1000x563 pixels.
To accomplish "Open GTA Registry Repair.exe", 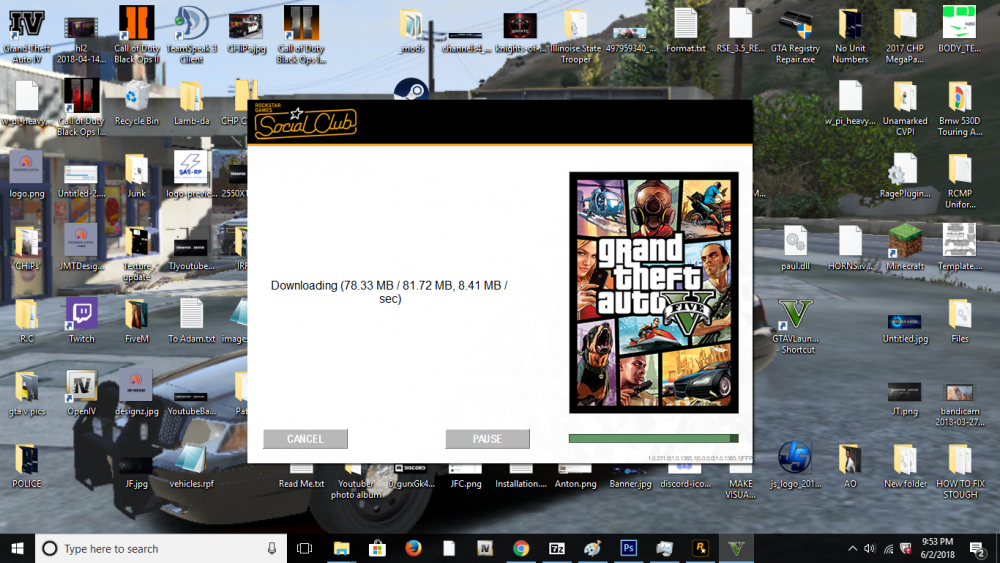I will click(795, 35).
